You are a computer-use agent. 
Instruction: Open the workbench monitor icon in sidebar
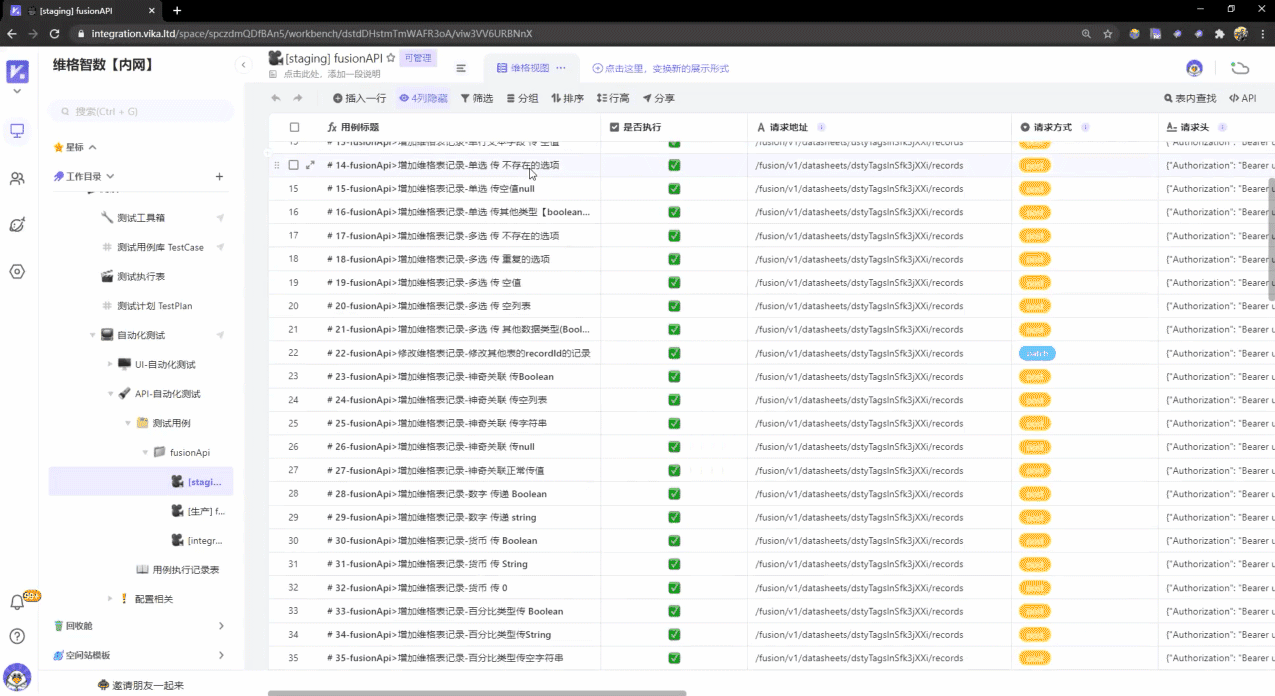pyautogui.click(x=17, y=131)
